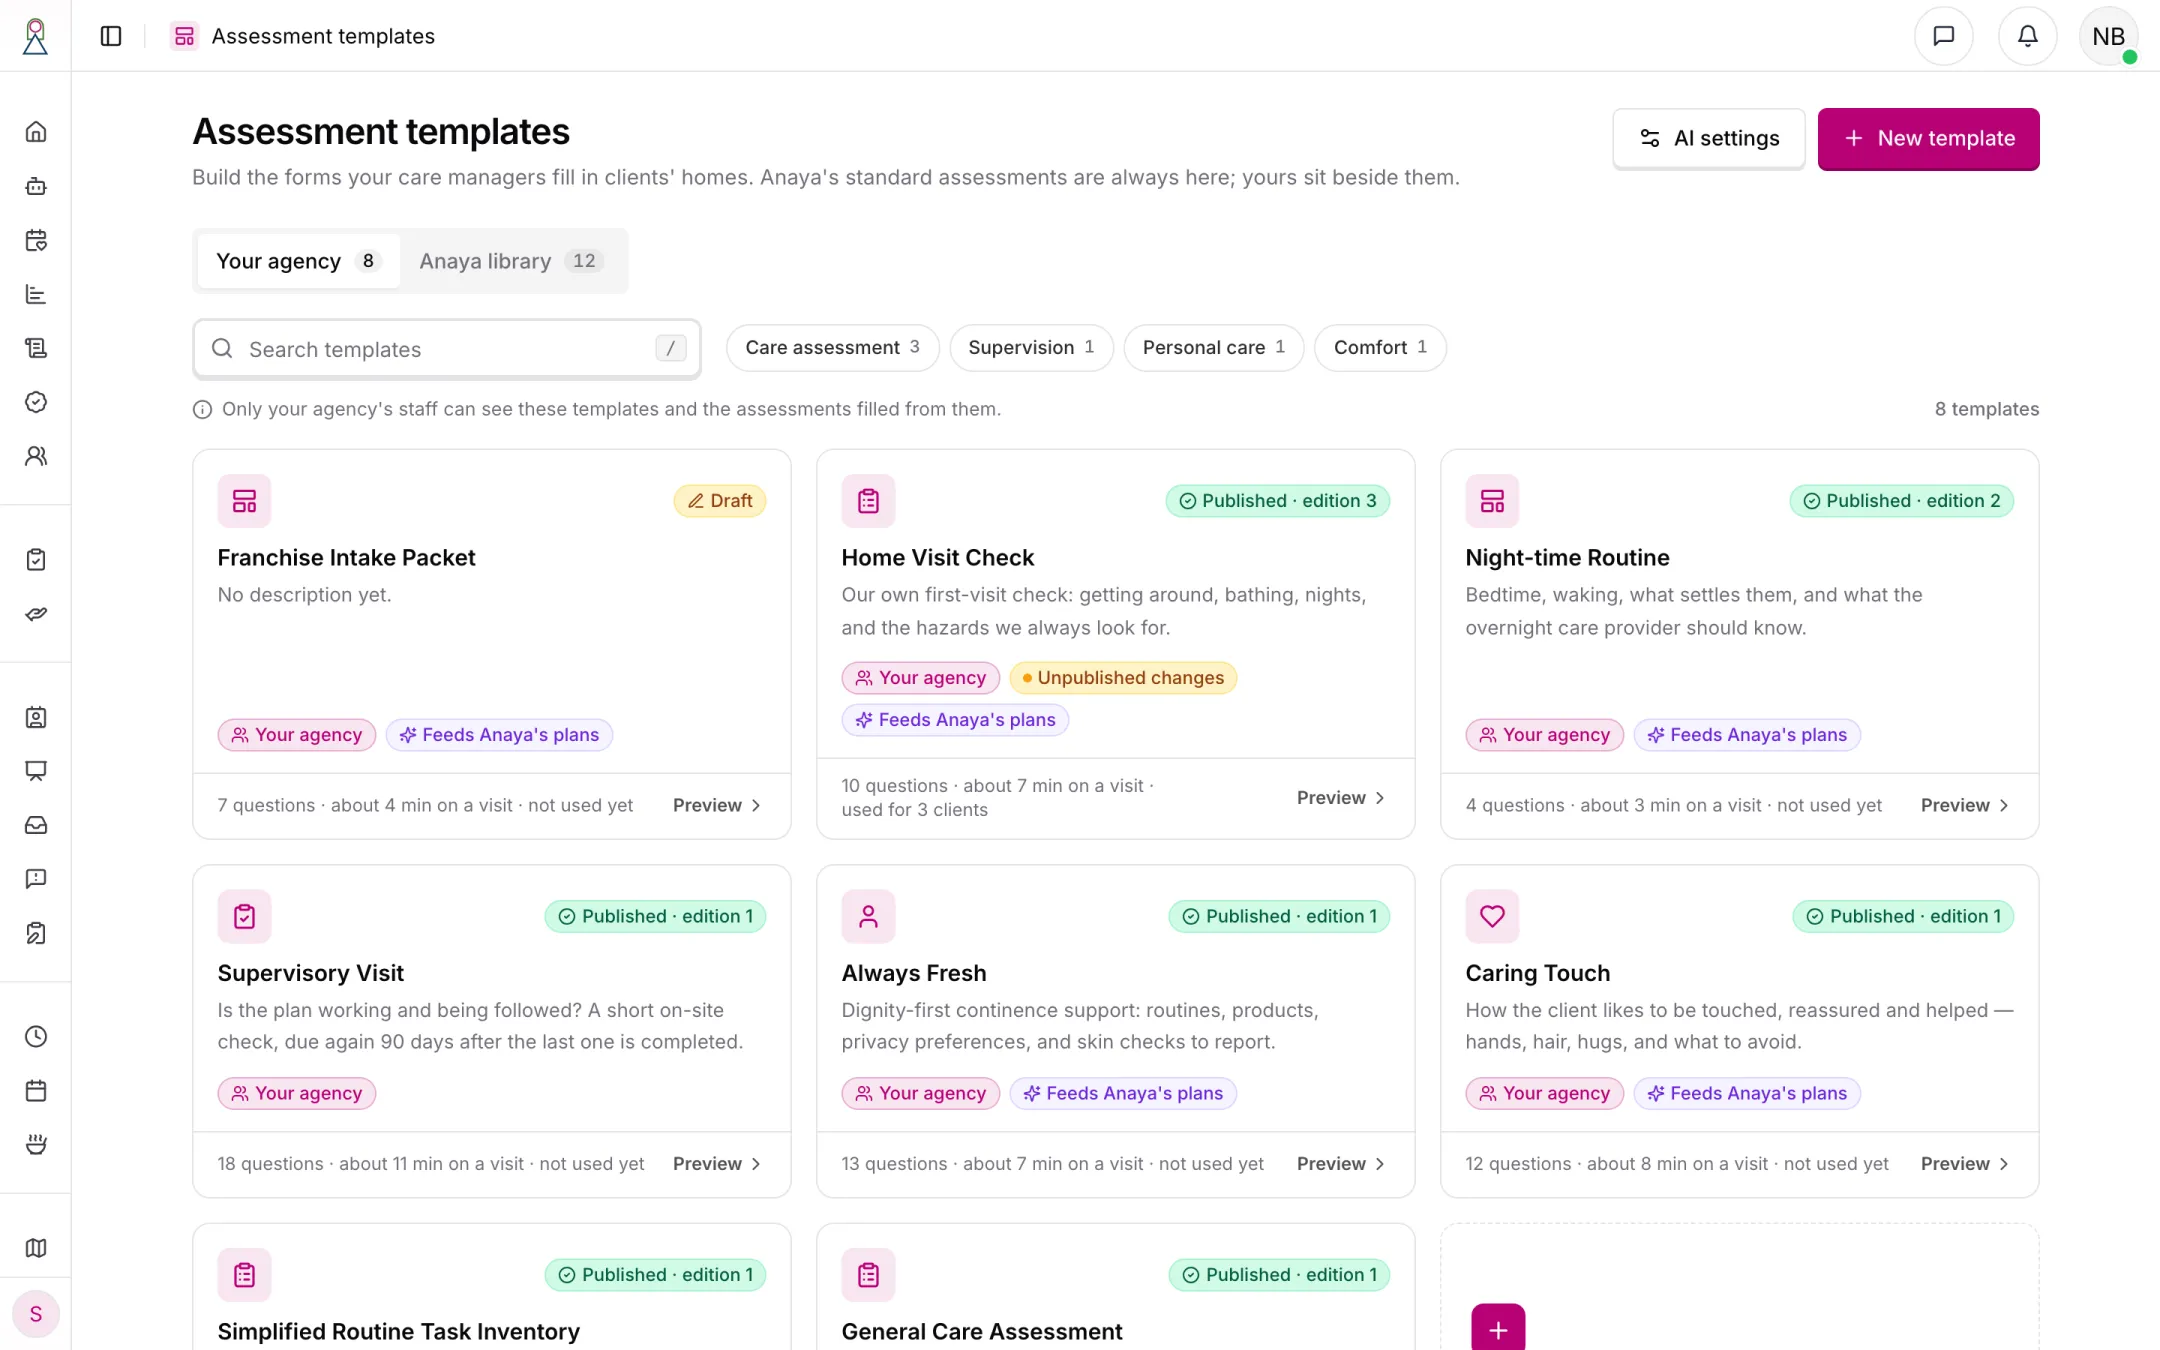
Task: Focus the Search templates field
Action: [447, 349]
